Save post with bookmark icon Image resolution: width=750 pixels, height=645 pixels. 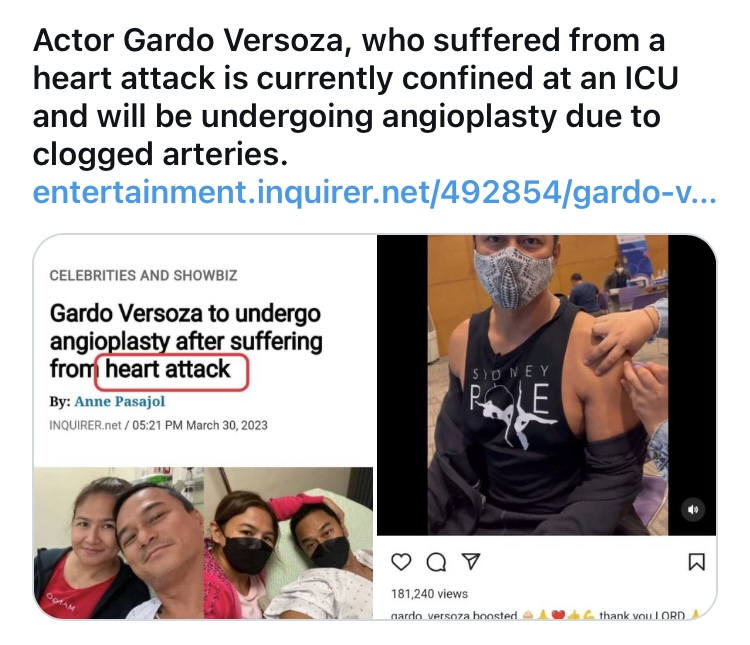pyautogui.click(x=696, y=562)
